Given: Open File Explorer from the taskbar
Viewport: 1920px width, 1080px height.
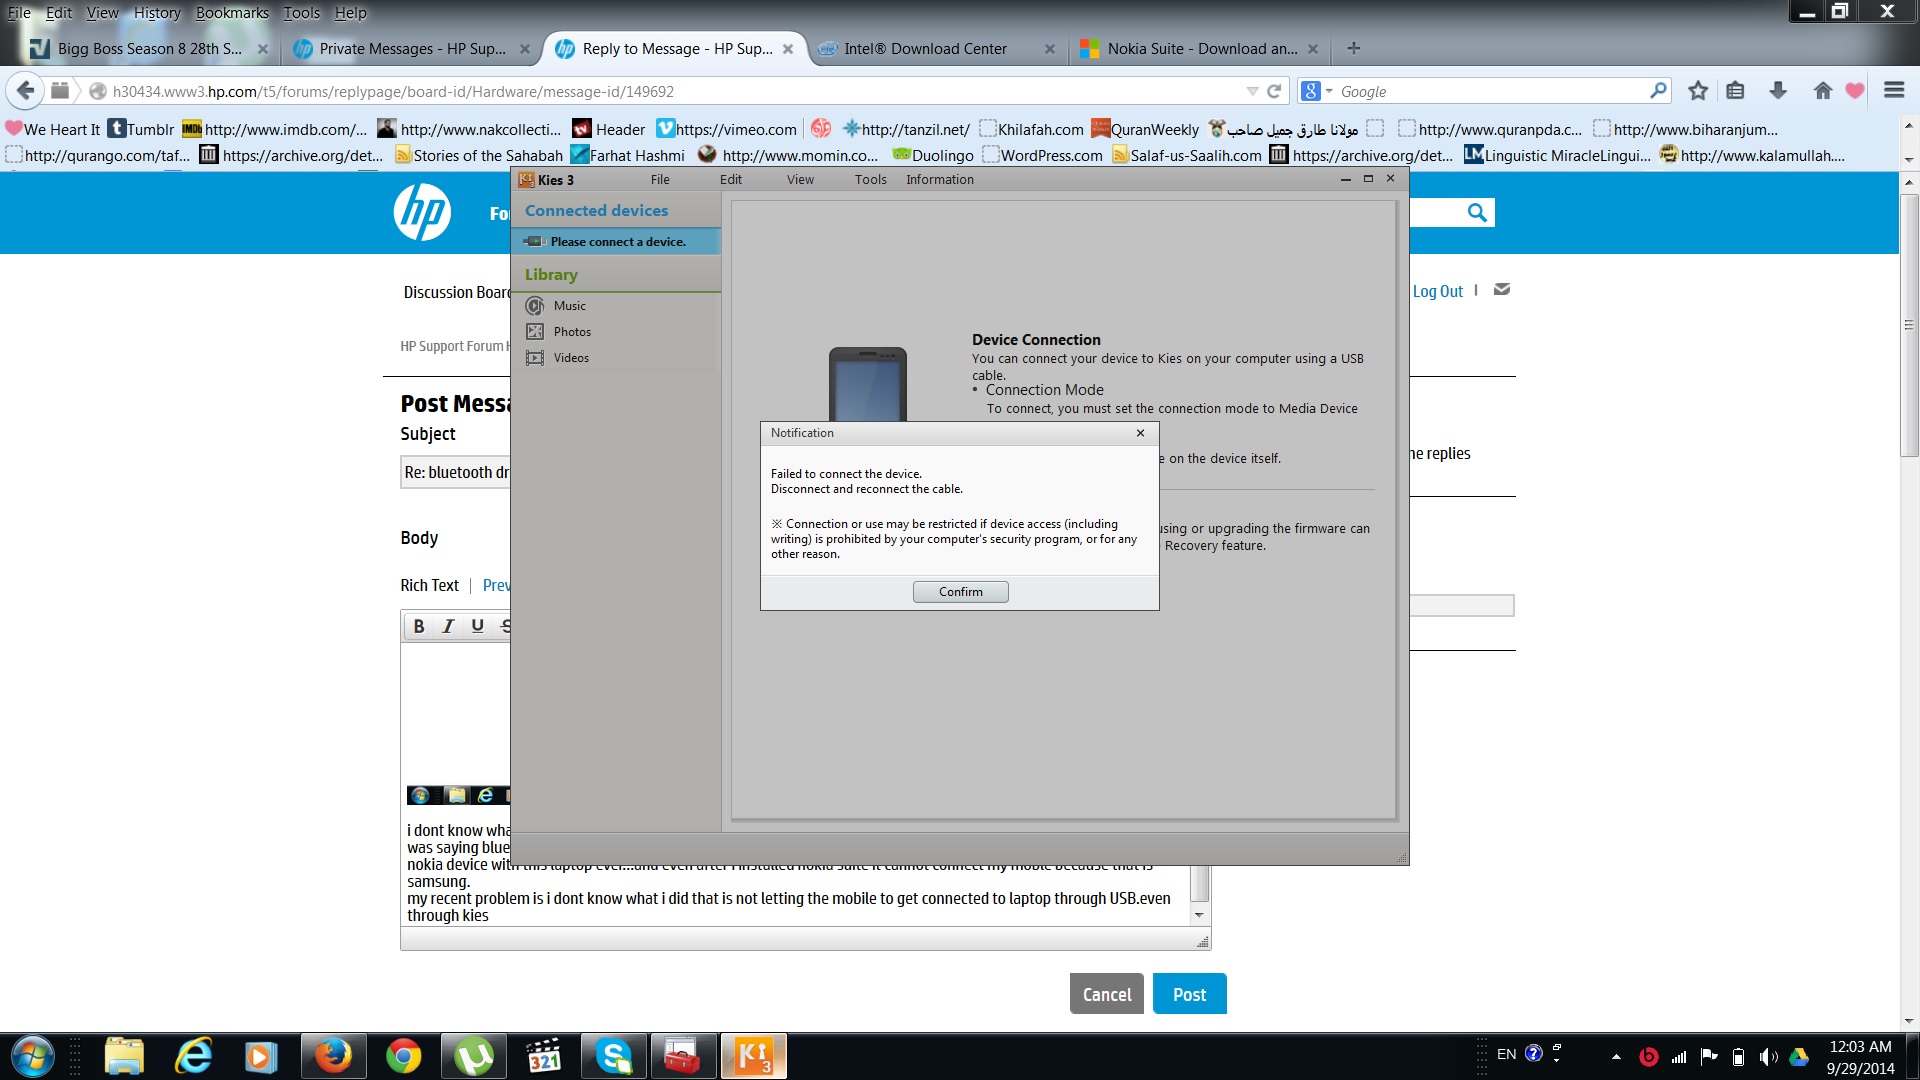Looking at the screenshot, I should tap(124, 1056).
